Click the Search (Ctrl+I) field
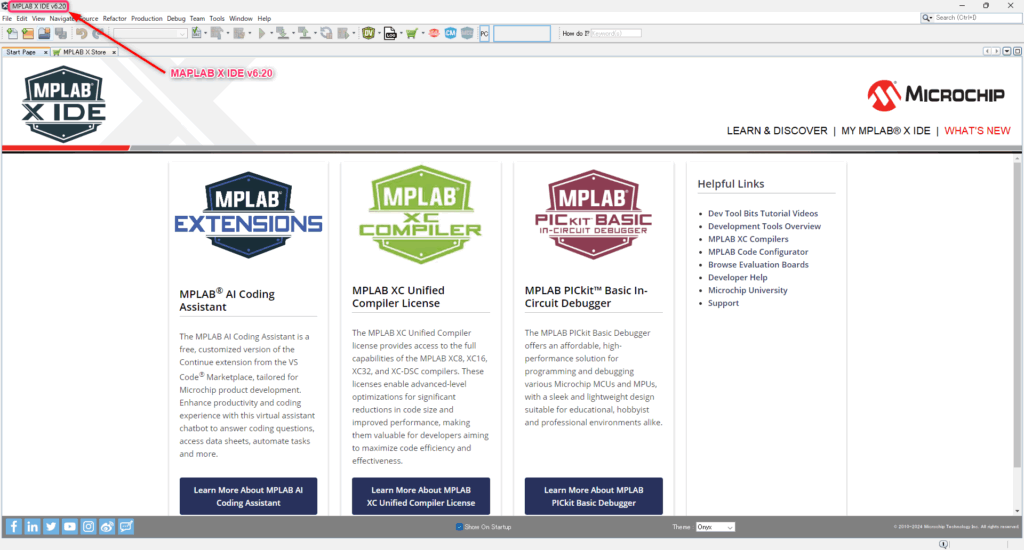This screenshot has width=1024, height=550. pyautogui.click(x=976, y=18)
